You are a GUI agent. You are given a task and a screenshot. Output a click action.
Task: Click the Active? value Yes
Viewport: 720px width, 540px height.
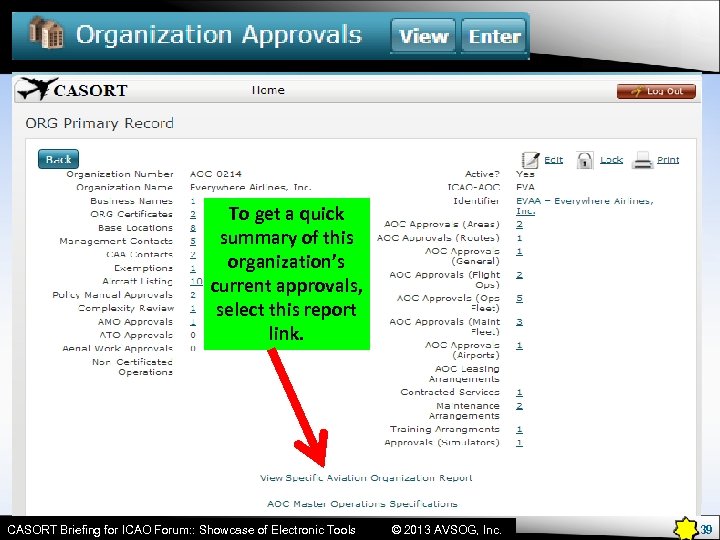525,174
